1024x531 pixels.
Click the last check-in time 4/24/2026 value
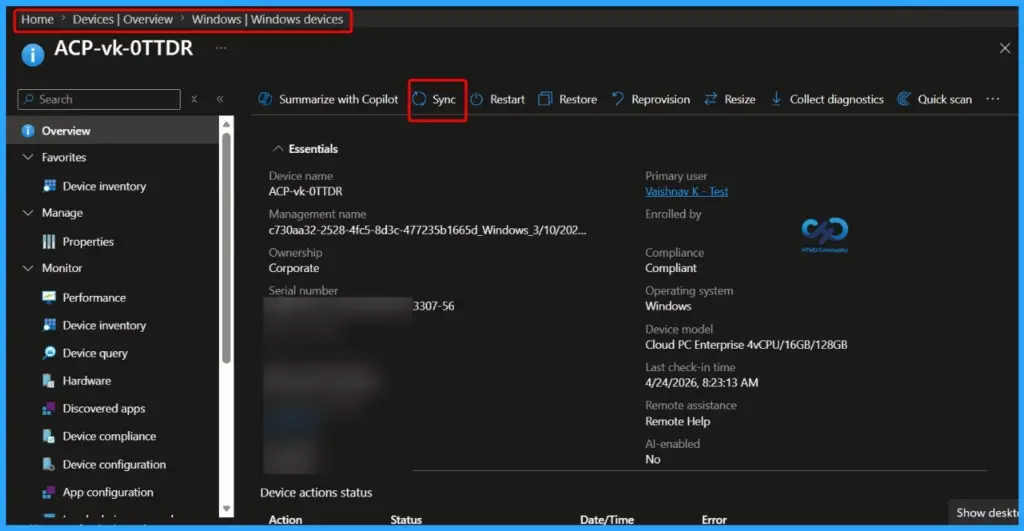click(x=701, y=383)
